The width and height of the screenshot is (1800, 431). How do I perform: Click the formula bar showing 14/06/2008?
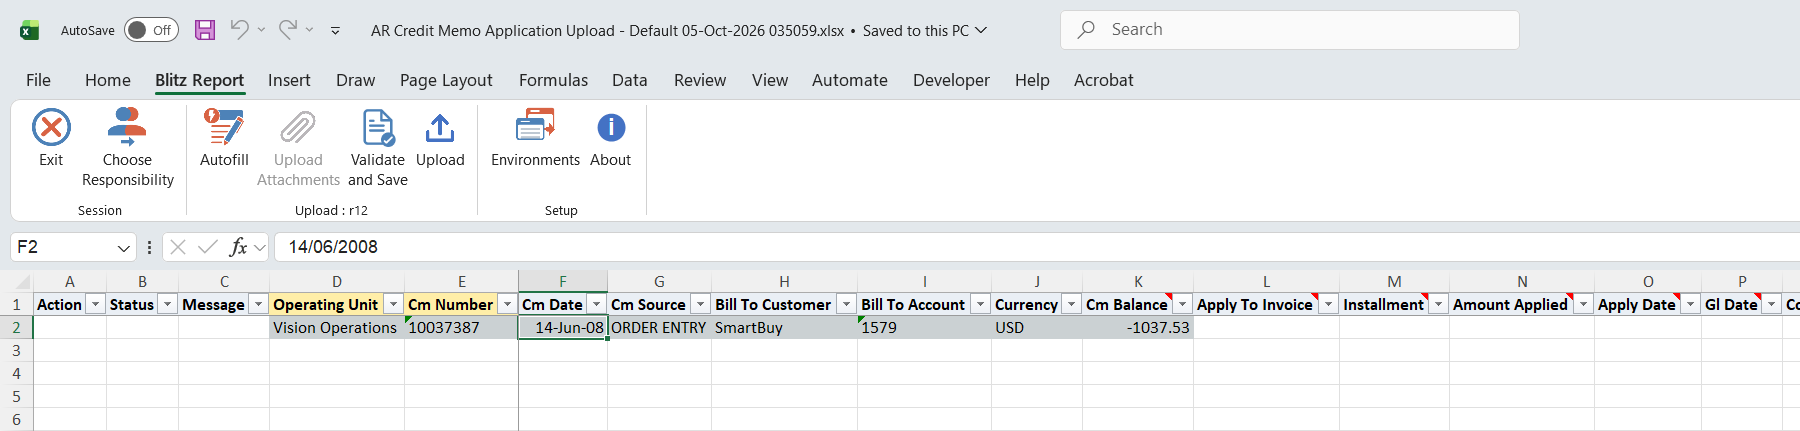(x=1037, y=247)
